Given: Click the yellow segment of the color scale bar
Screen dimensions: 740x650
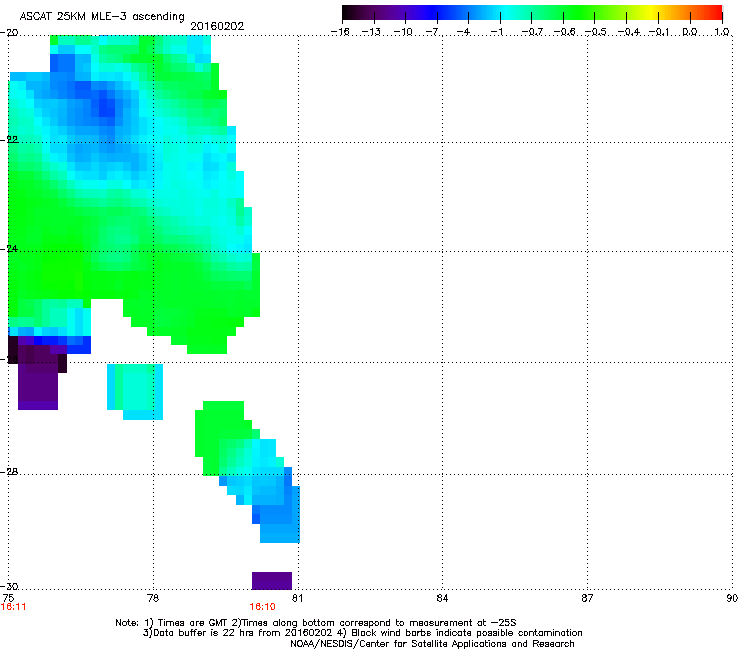Looking at the screenshot, I should [x=651, y=13].
